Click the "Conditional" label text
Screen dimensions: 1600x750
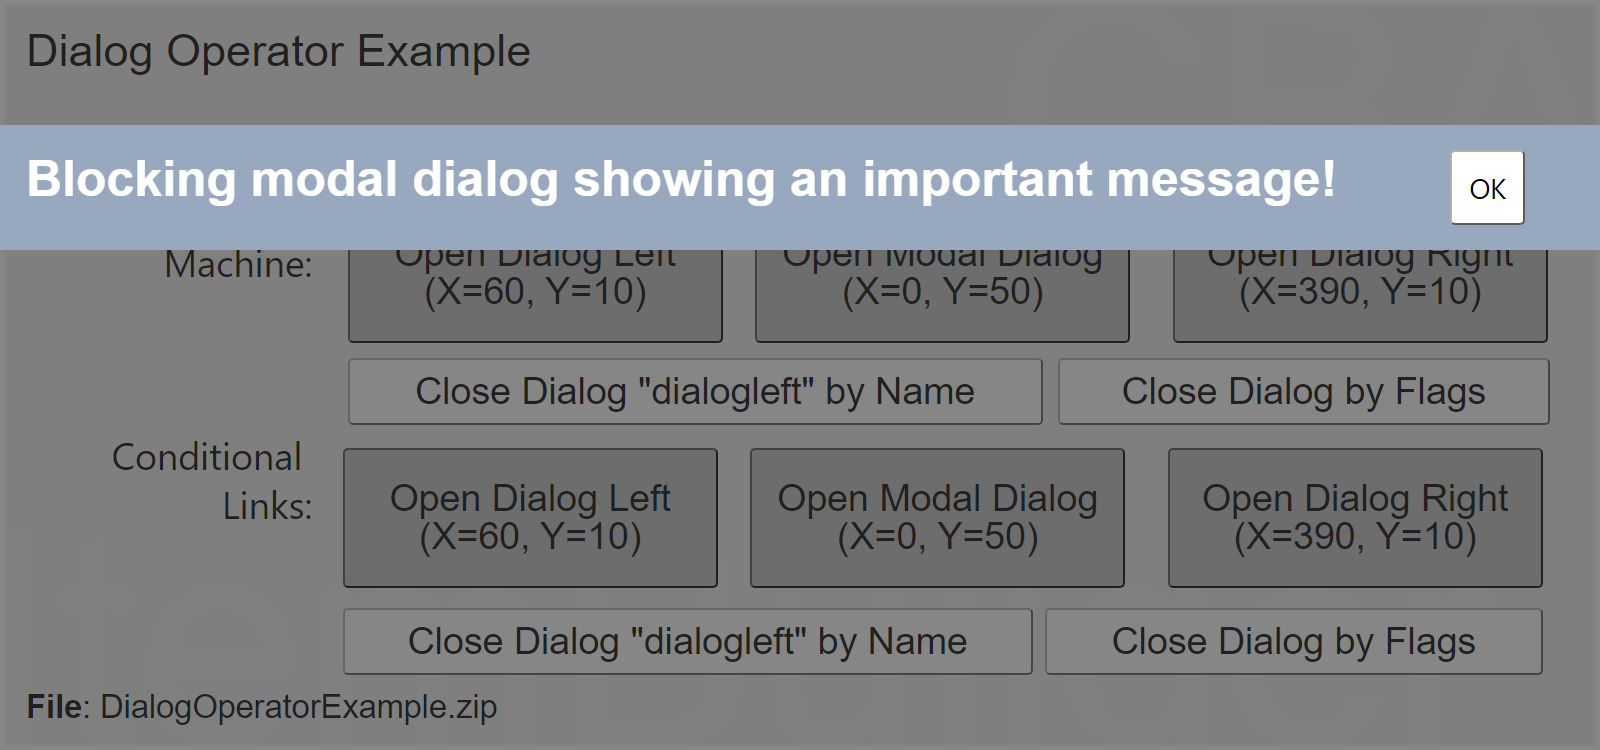206,458
